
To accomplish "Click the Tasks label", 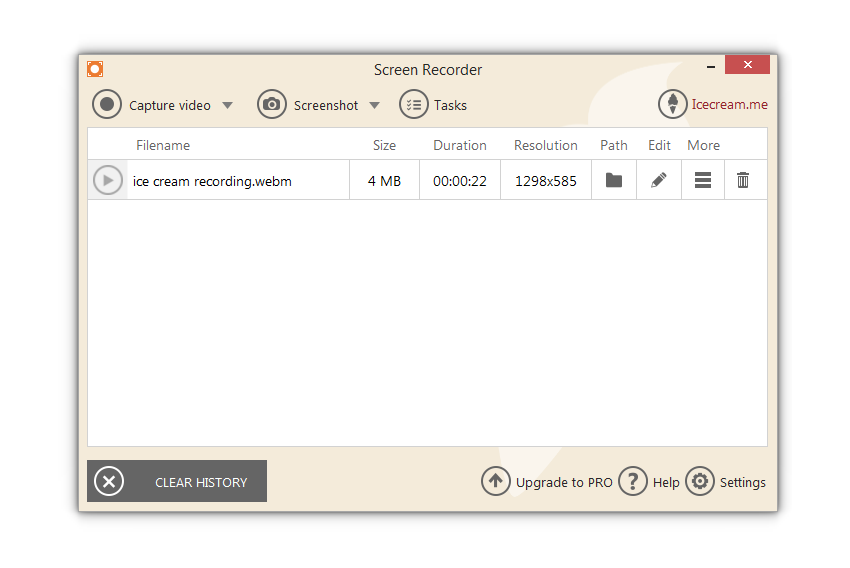I will [450, 105].
